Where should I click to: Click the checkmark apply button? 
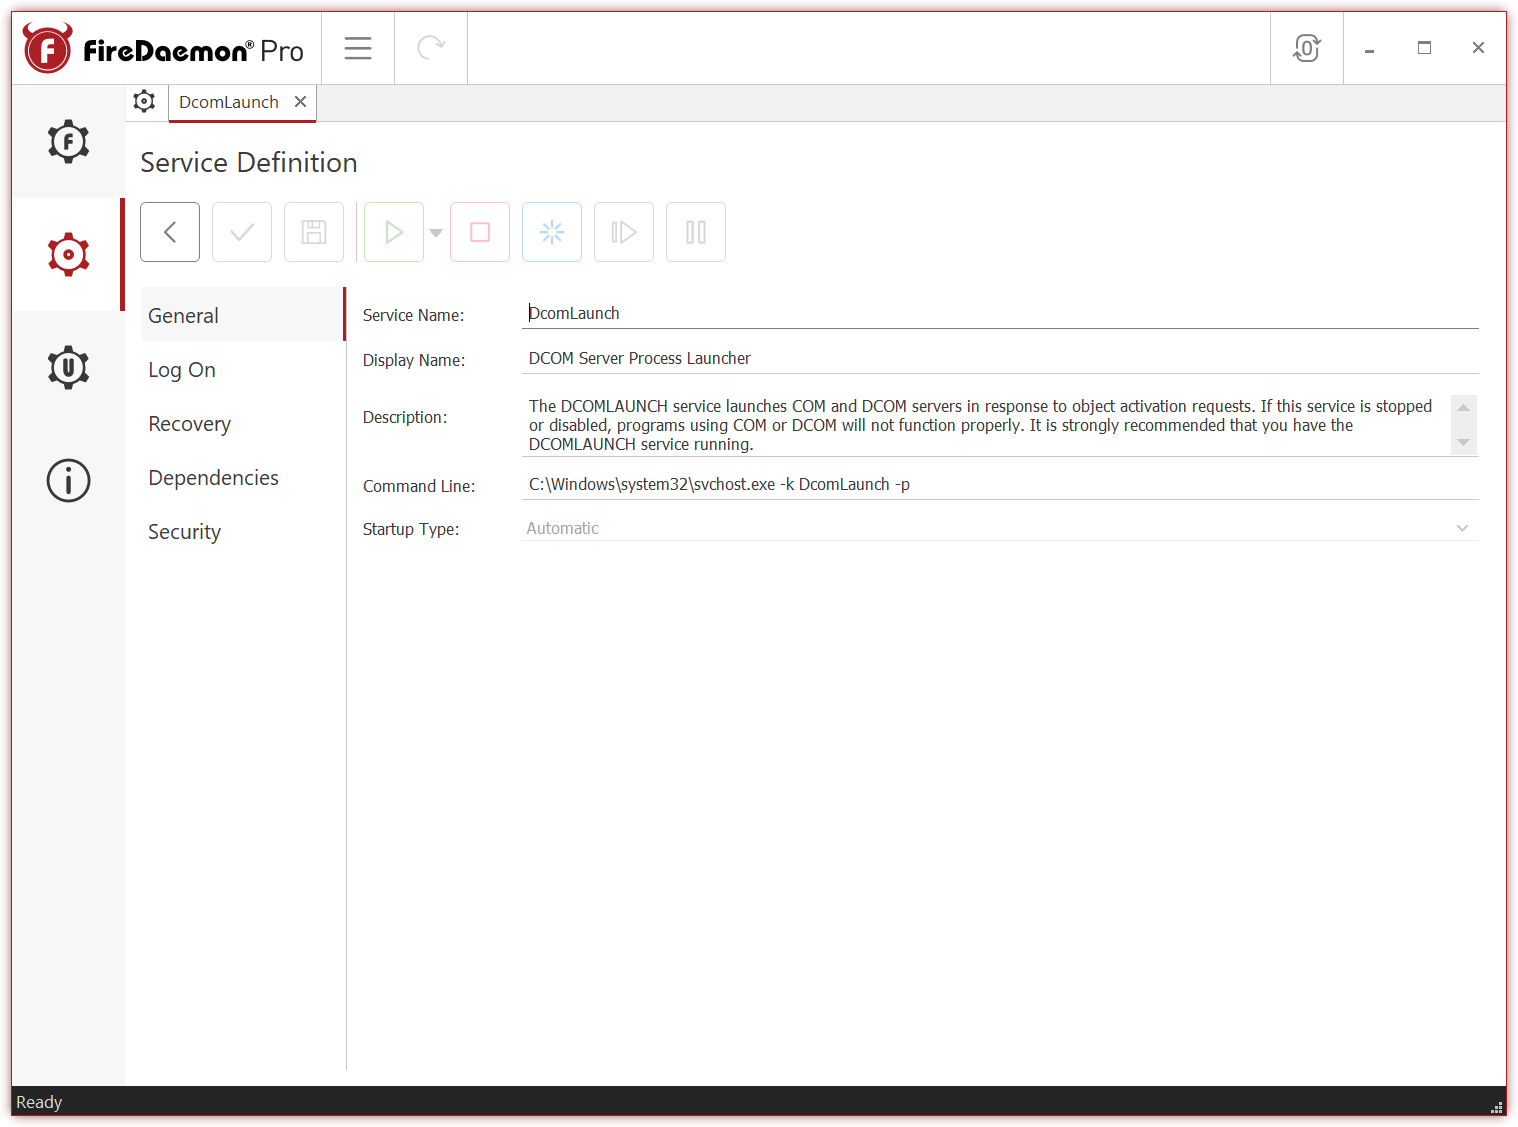coord(242,232)
